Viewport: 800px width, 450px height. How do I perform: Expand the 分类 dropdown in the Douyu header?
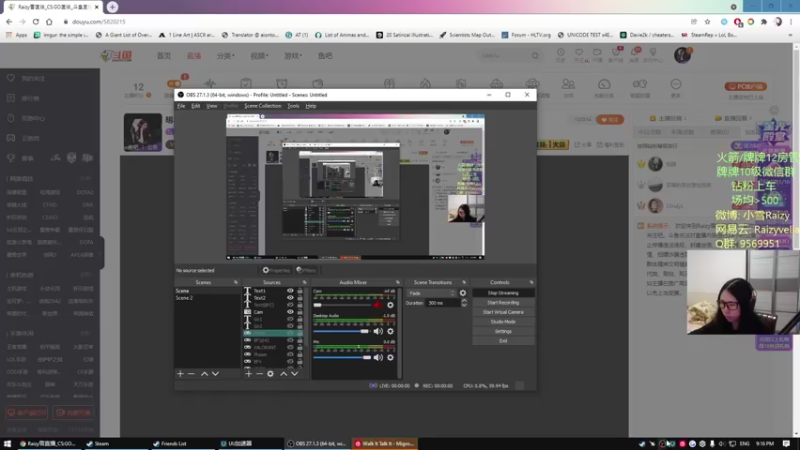(x=226, y=56)
